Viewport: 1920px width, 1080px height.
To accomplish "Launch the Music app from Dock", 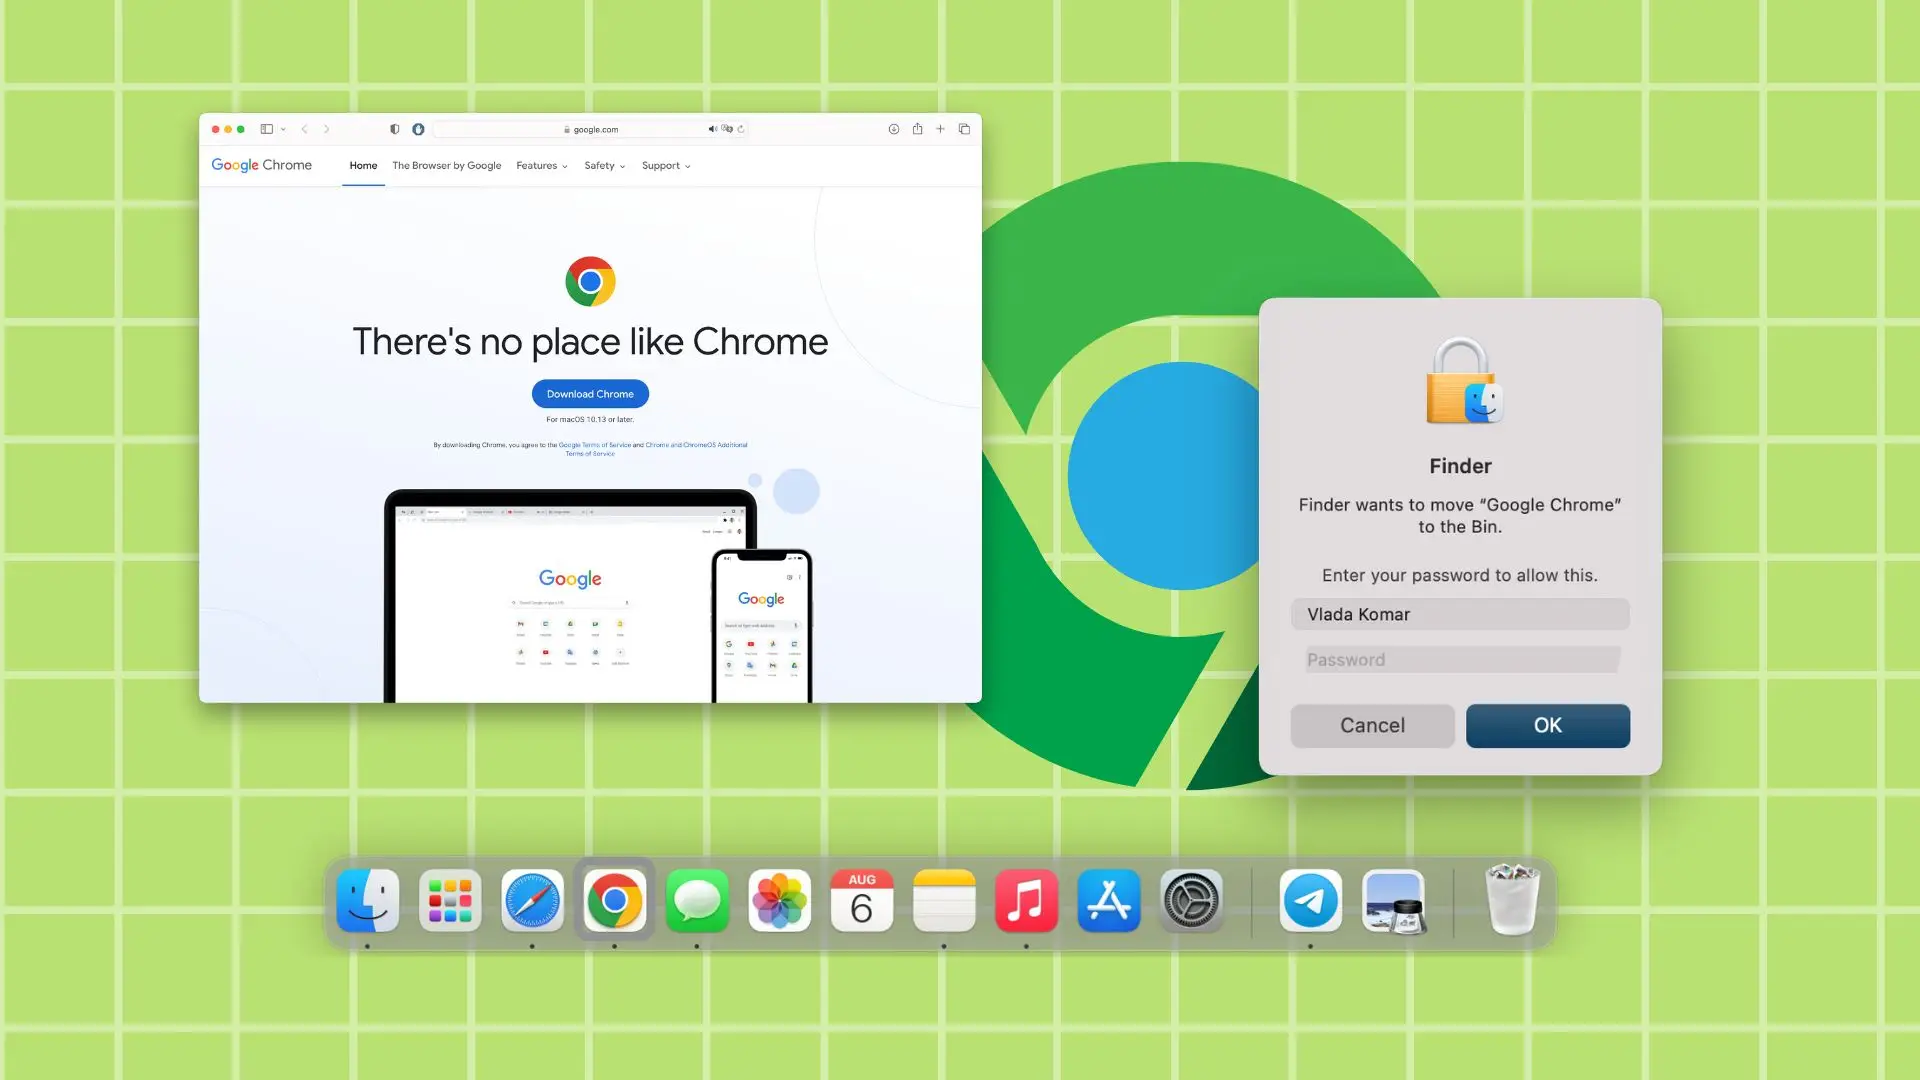I will [1026, 900].
